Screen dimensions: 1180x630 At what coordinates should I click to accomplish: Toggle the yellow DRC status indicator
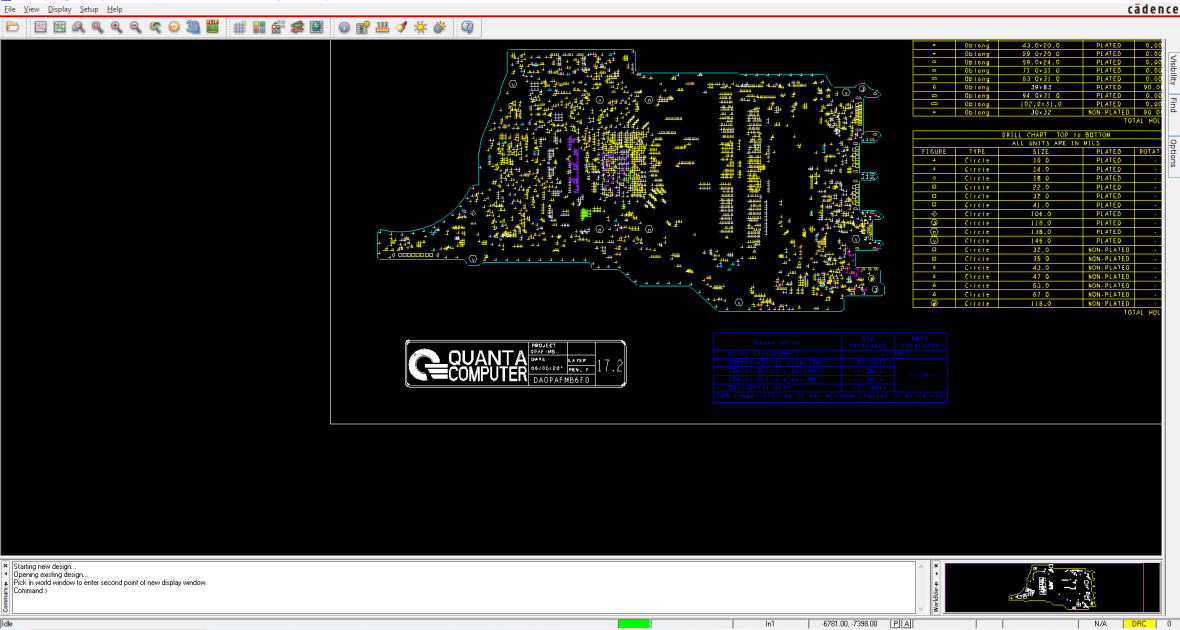coord(1139,624)
